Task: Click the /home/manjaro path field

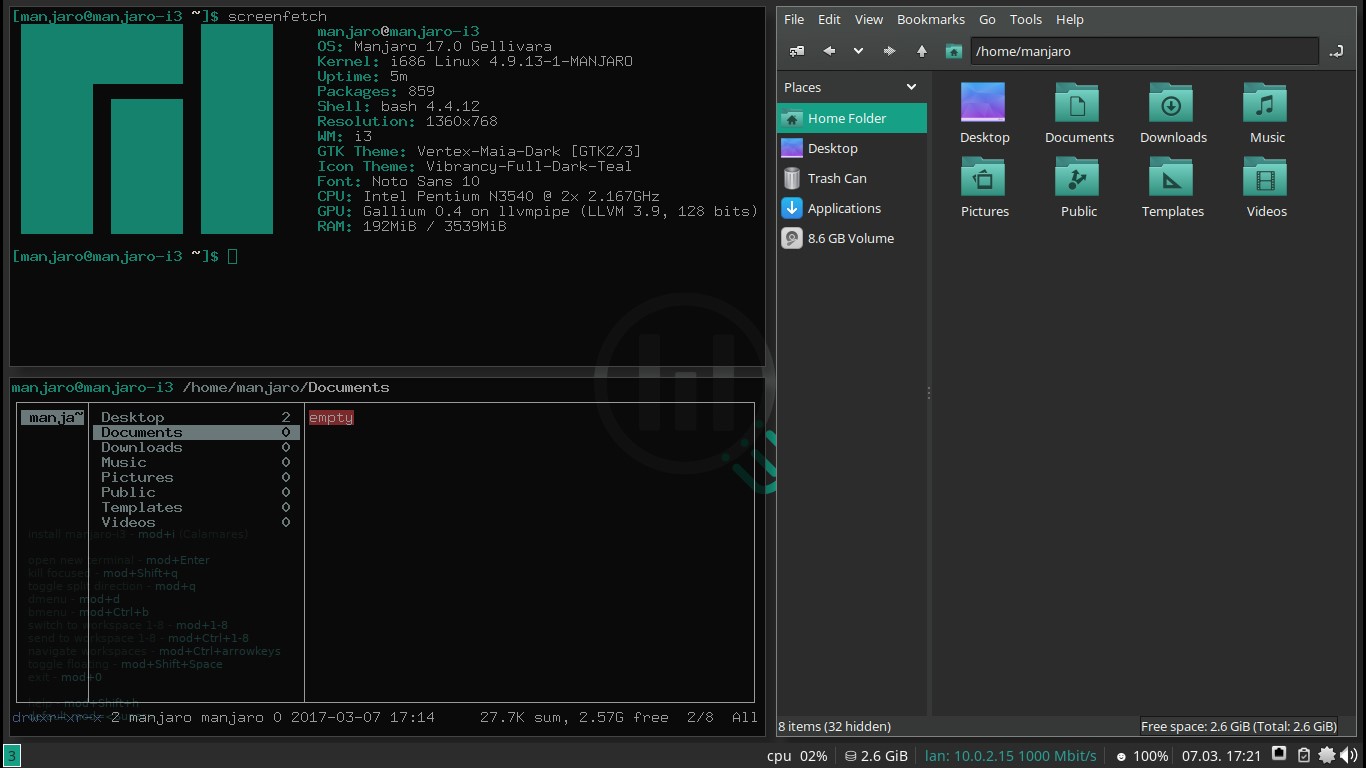Action: click(1144, 51)
